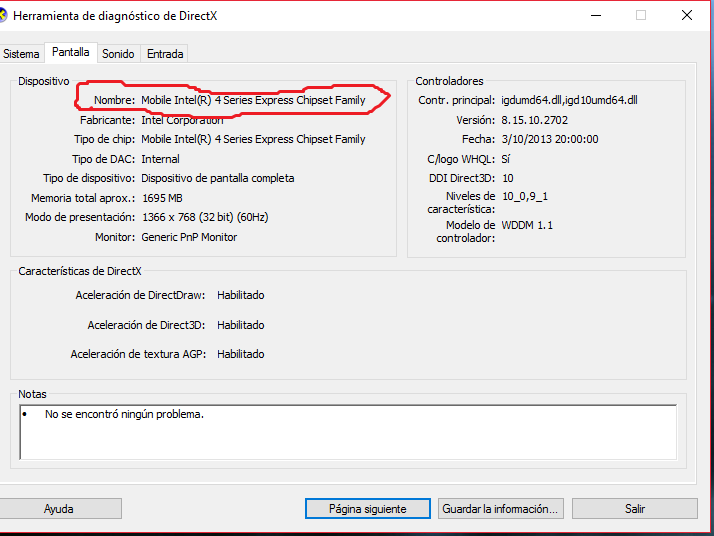The height and width of the screenshot is (536, 714).
Task: Click the Nombre chipset value text
Action: (x=253, y=100)
